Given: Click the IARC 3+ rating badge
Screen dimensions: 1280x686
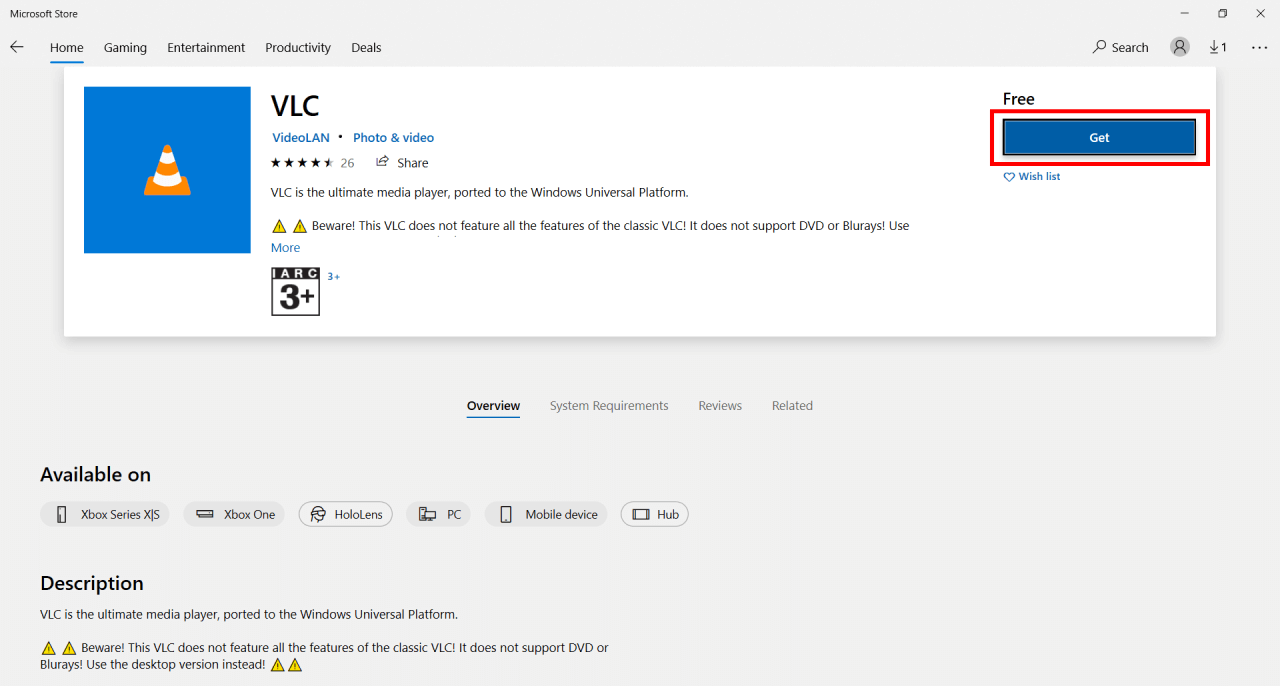Looking at the screenshot, I should tap(295, 292).
